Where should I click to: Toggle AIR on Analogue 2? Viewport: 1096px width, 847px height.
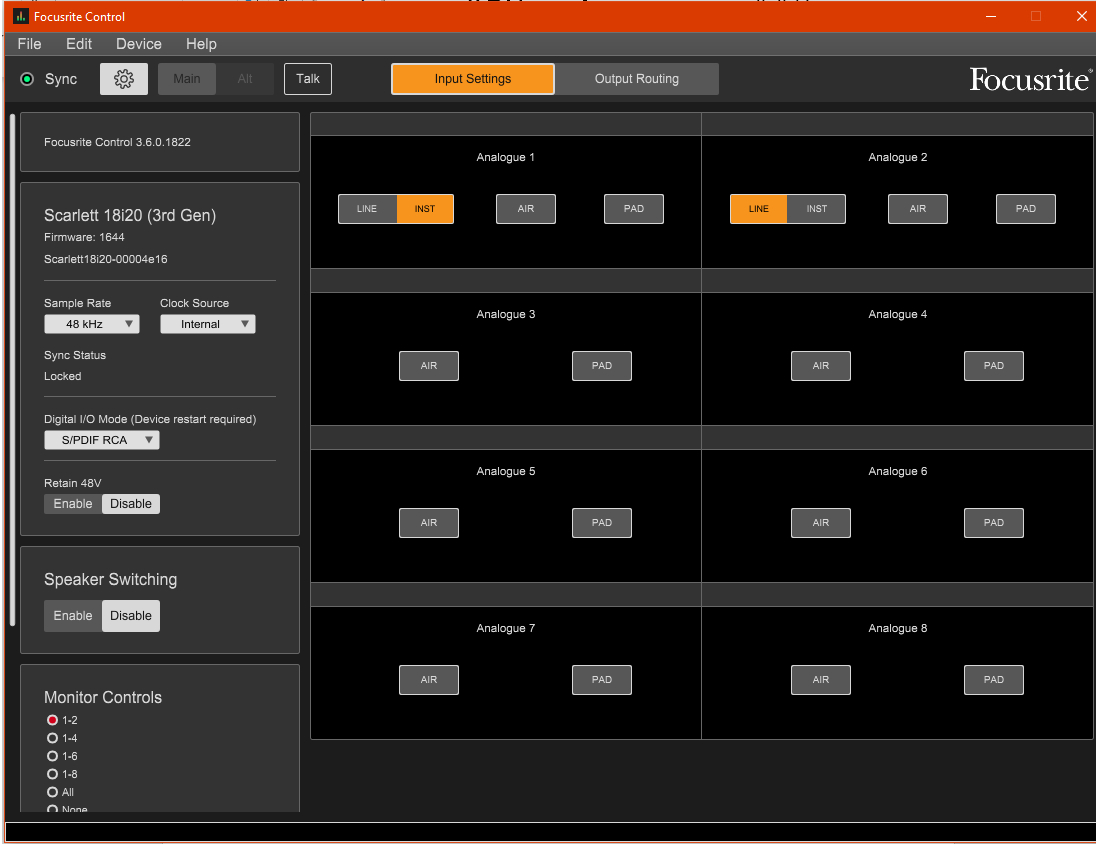pyautogui.click(x=918, y=209)
